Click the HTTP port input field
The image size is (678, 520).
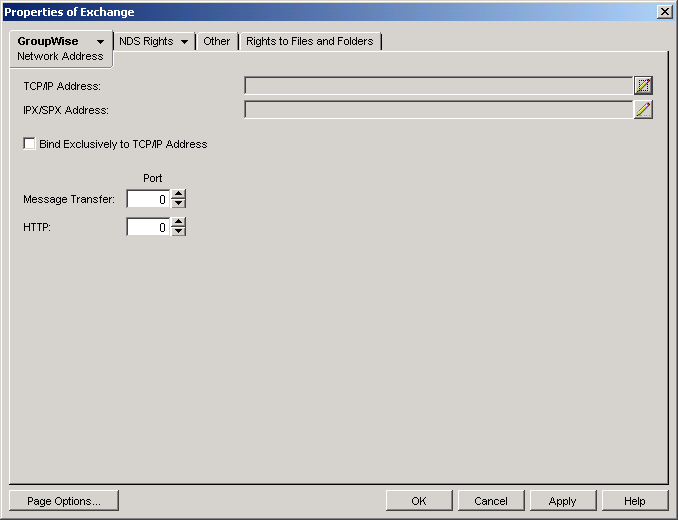(148, 227)
